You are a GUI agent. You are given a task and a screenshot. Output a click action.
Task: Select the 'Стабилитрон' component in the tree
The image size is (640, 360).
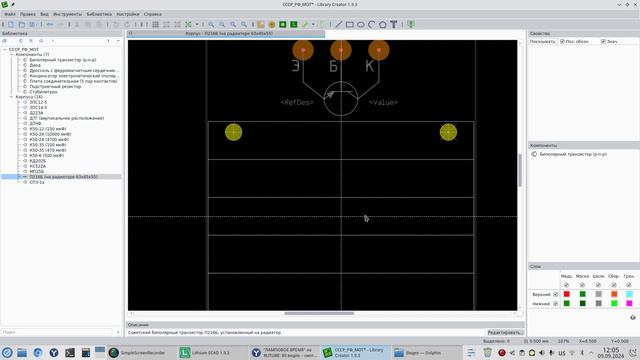click(x=43, y=92)
